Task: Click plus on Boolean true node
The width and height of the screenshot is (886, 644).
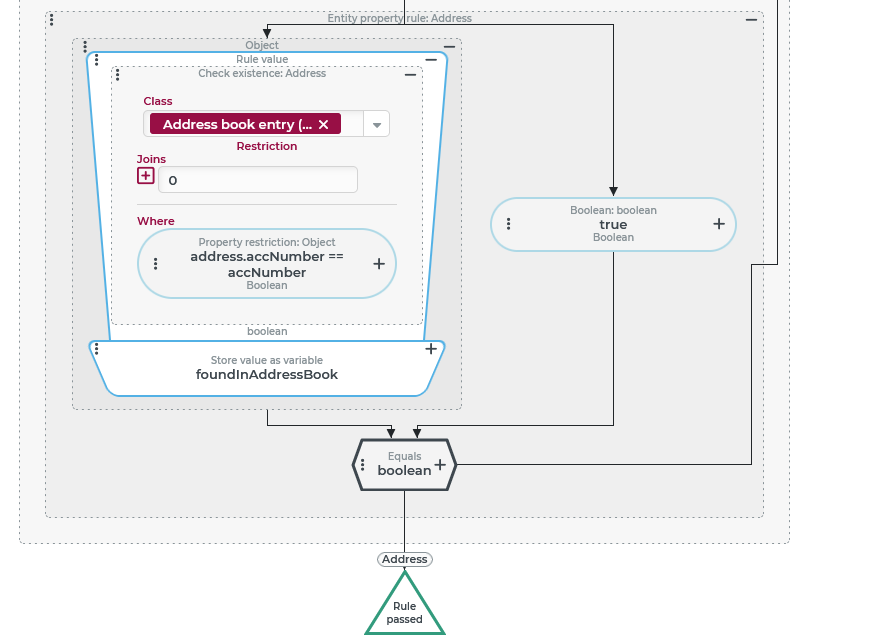Action: (x=719, y=224)
